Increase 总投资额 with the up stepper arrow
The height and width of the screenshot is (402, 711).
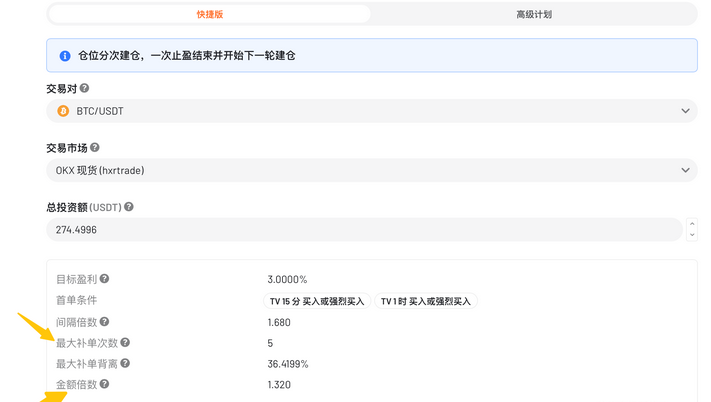[692, 224]
